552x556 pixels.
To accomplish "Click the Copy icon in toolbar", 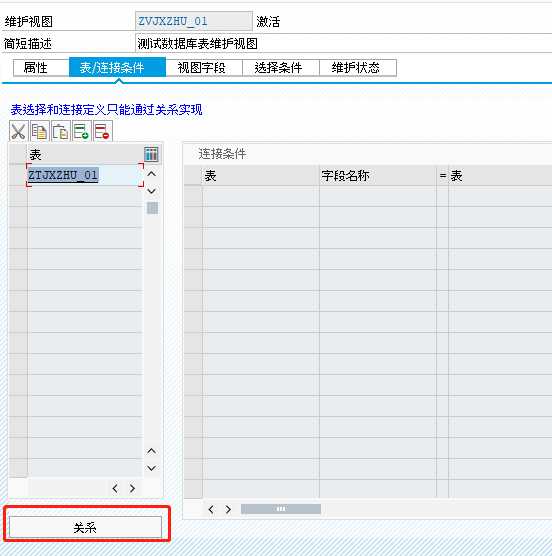I will click(39, 131).
